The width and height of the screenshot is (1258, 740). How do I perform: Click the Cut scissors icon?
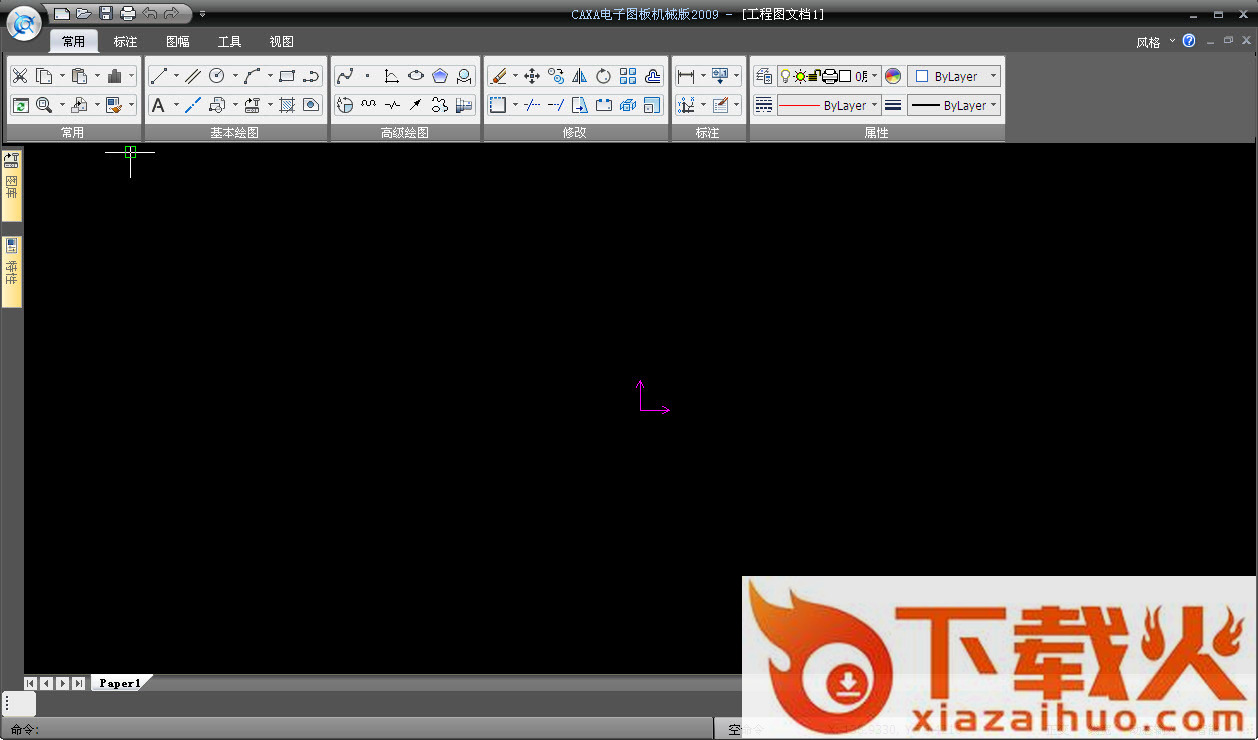(20, 76)
